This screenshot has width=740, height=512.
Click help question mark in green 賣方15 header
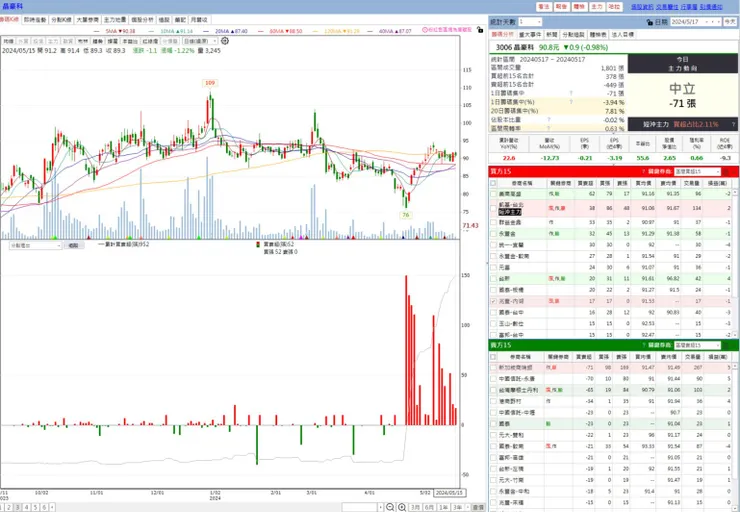coord(643,345)
